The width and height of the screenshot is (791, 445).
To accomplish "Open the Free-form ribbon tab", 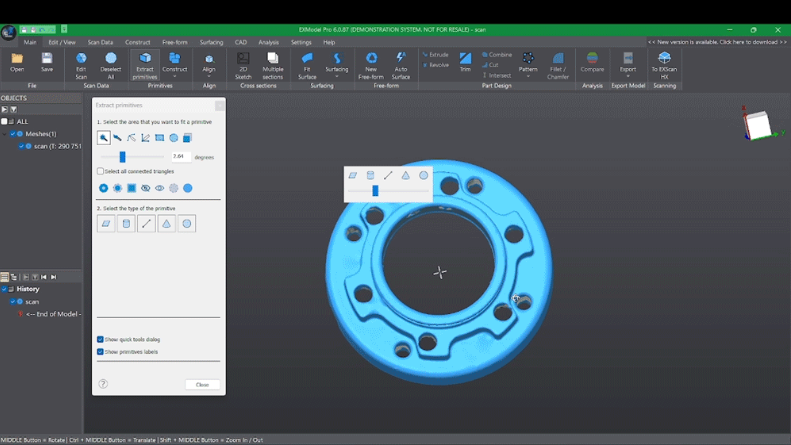I will click(175, 42).
